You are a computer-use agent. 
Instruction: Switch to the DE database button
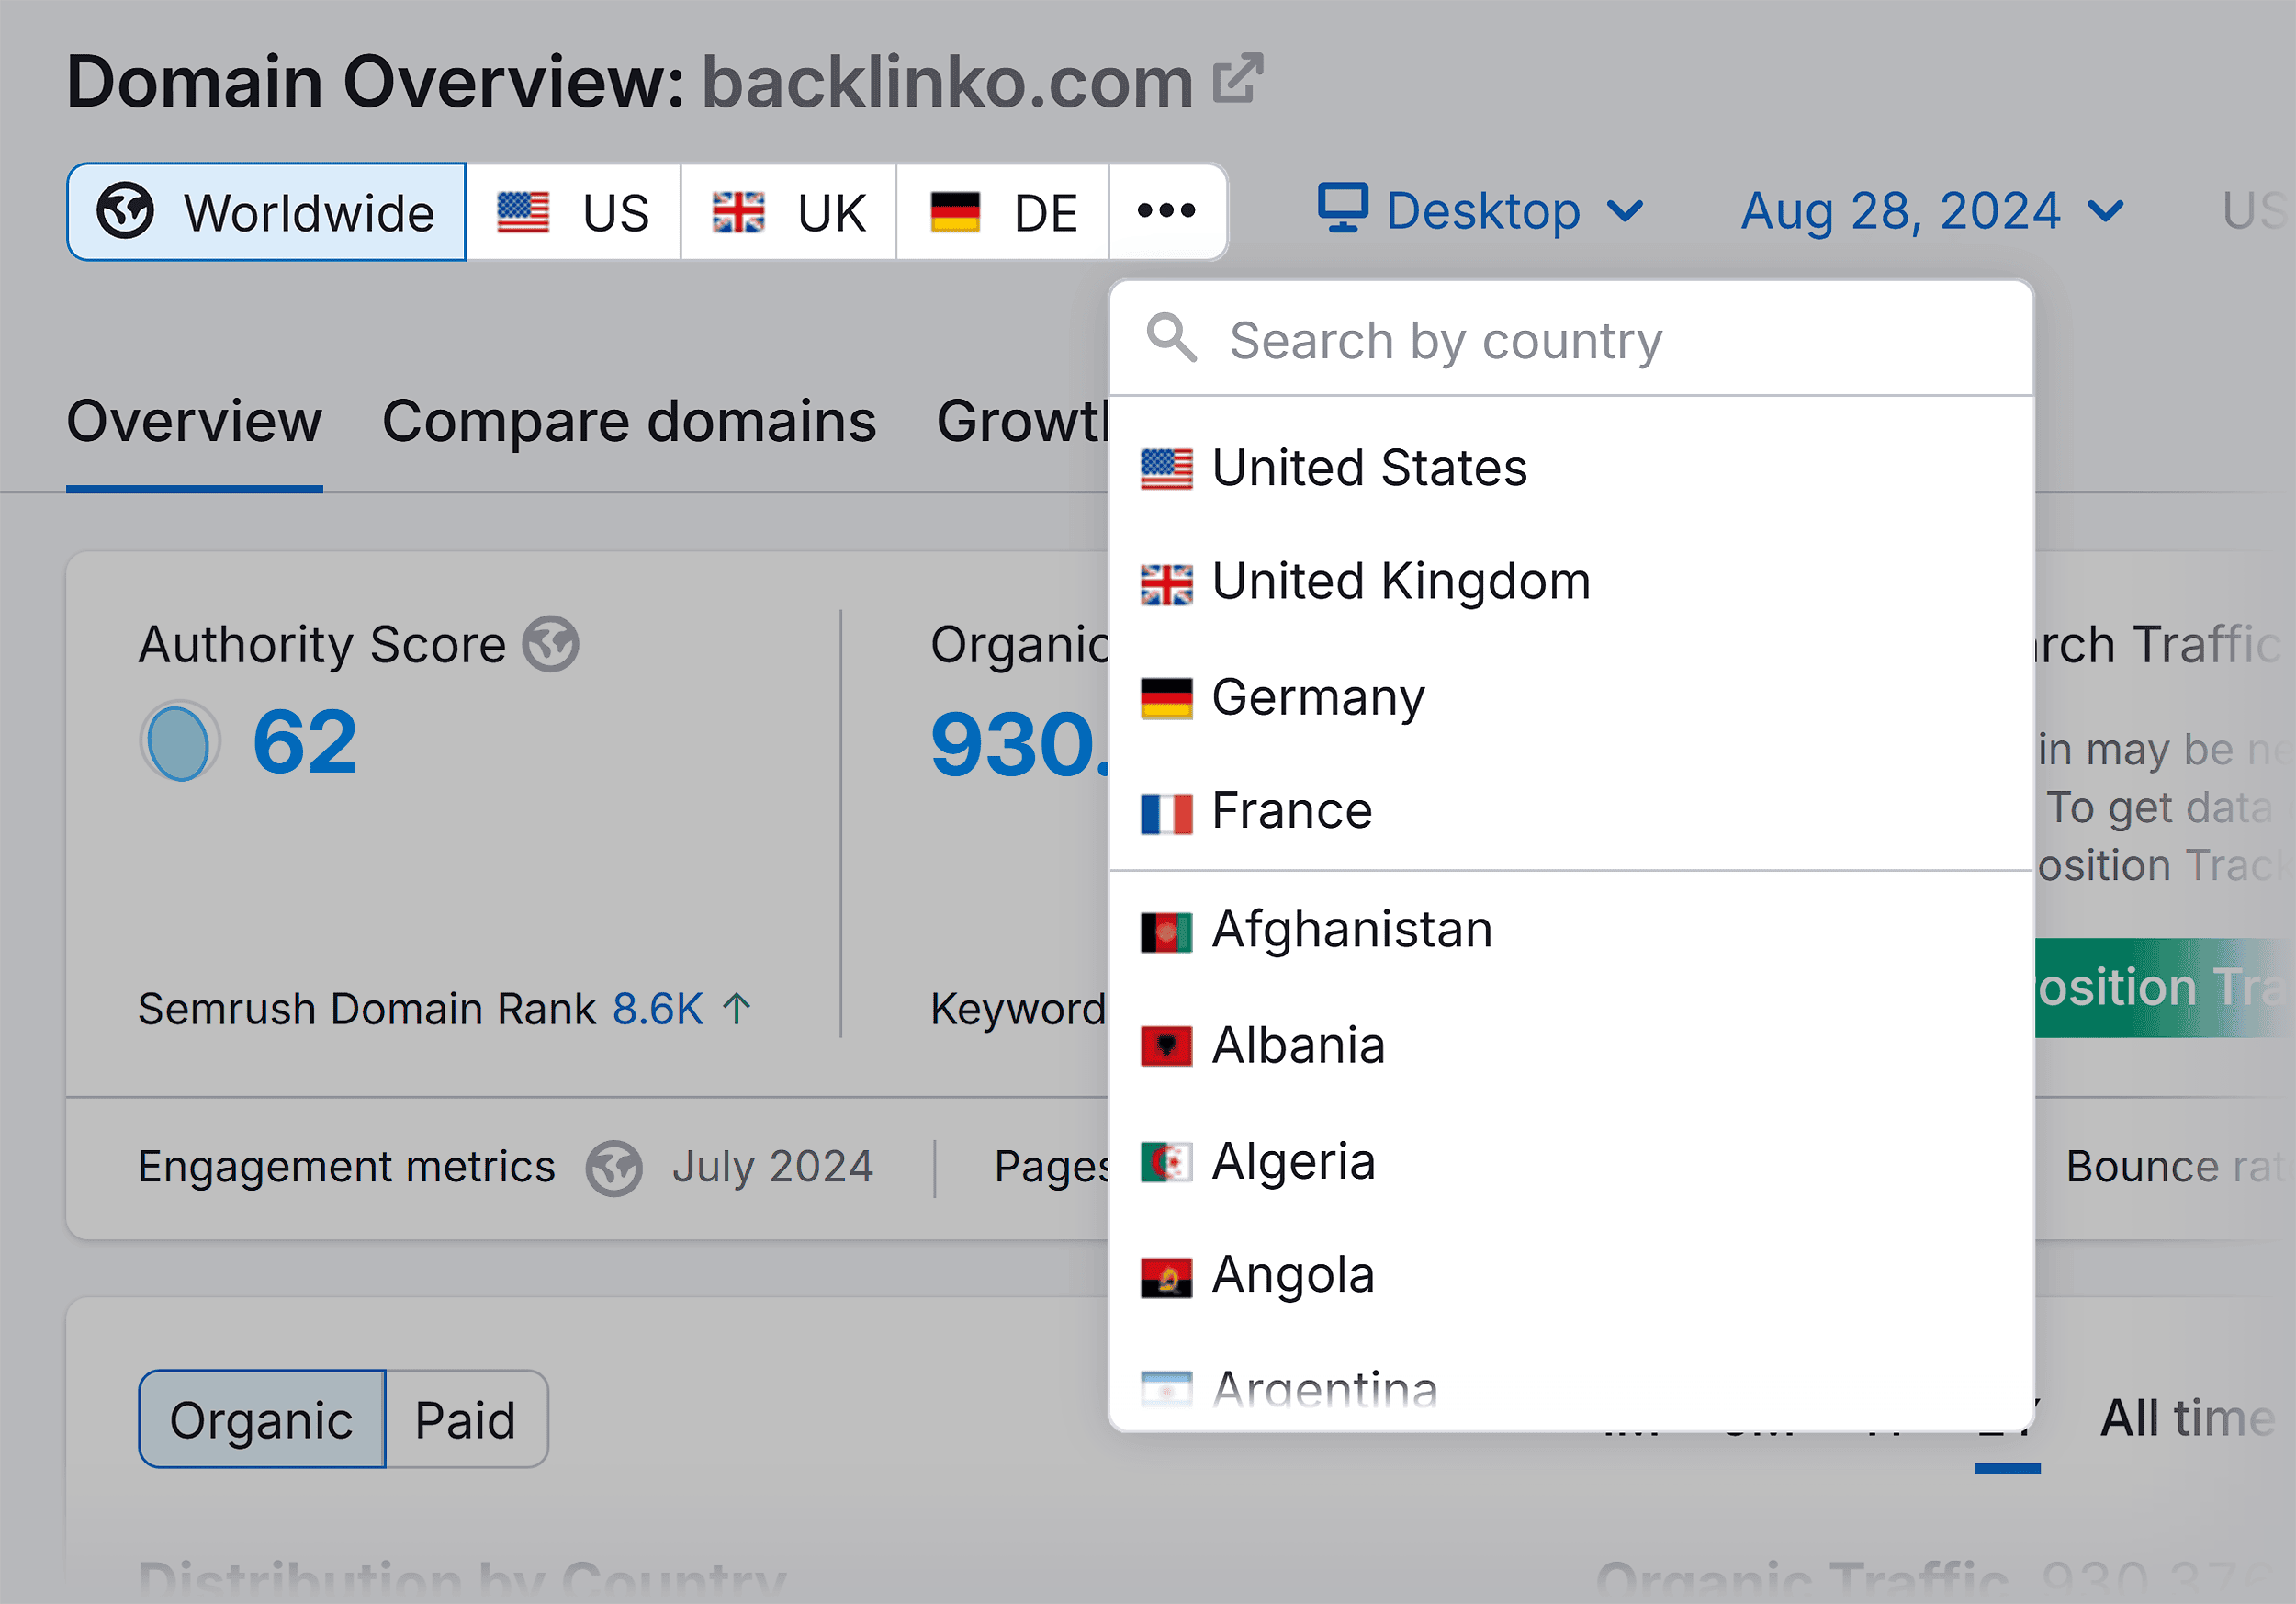point(1003,212)
